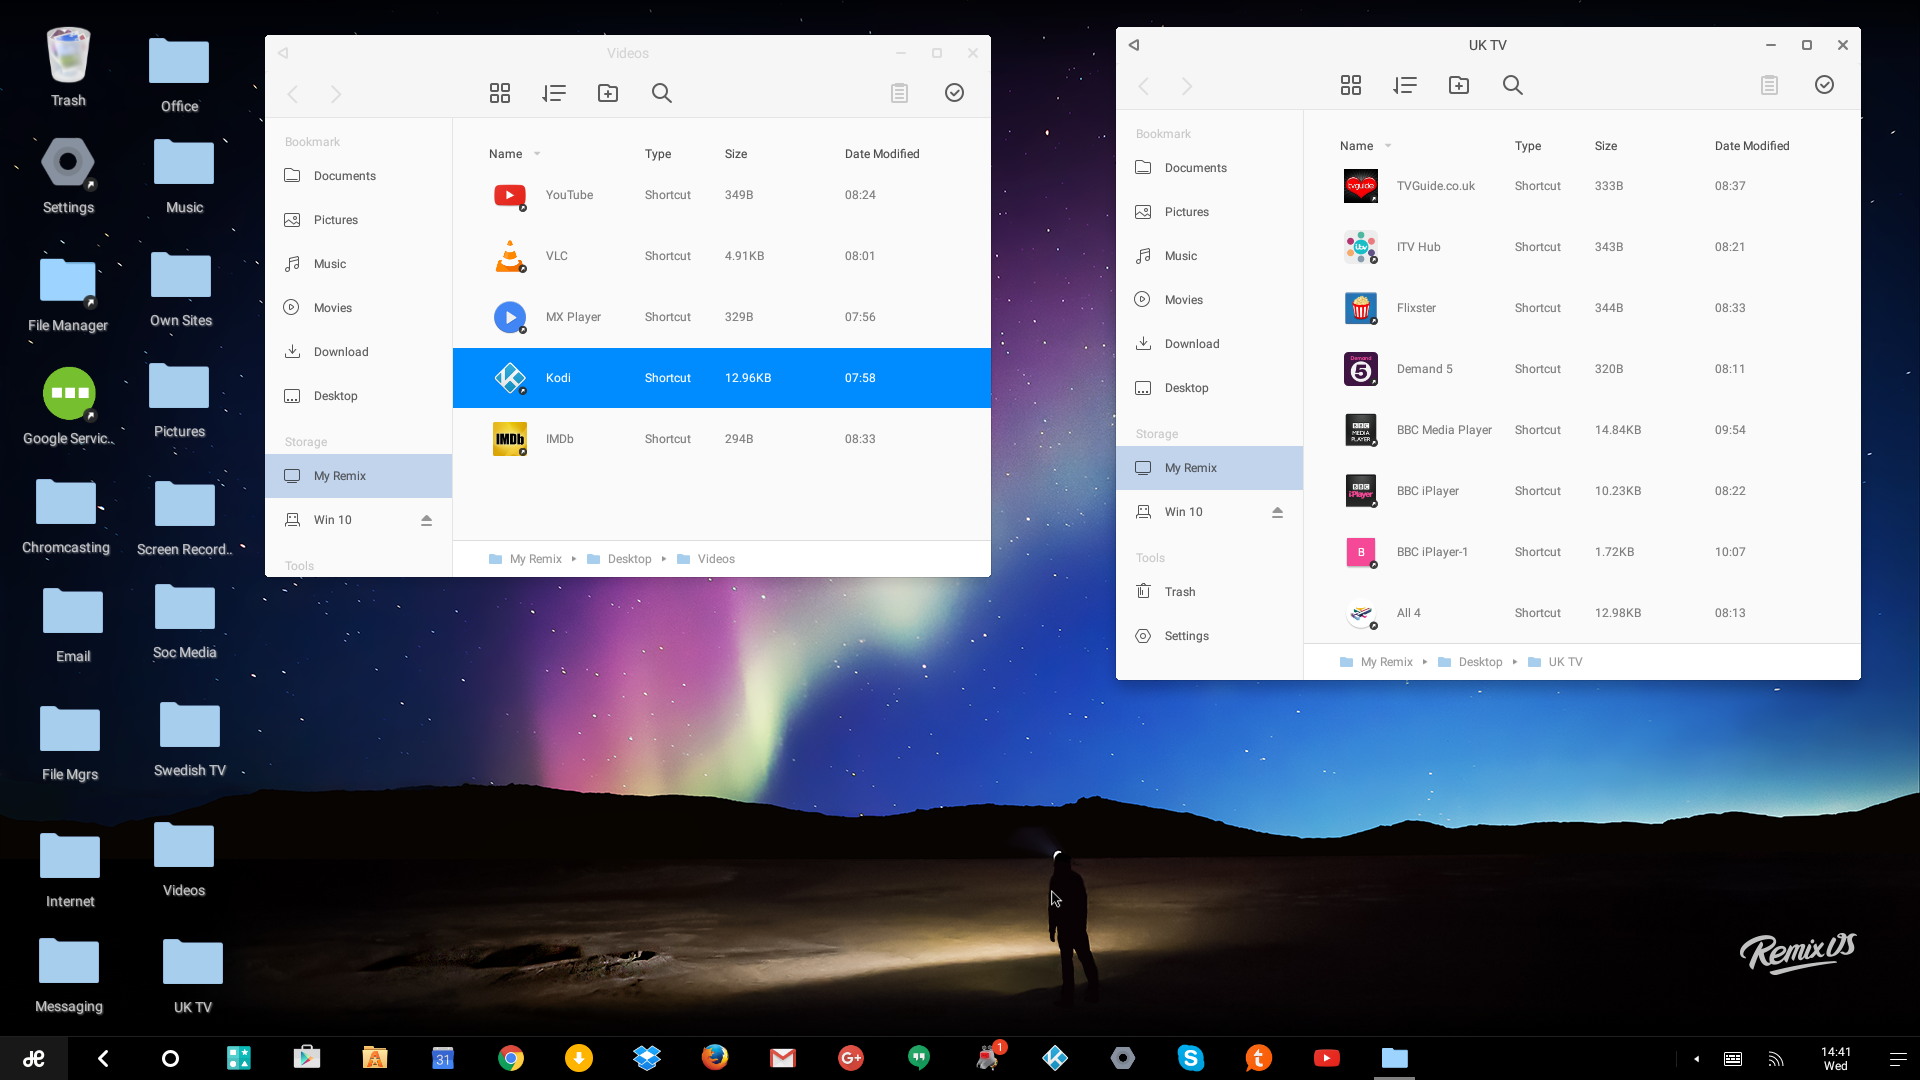Click Desktop breadcrumb in UK TV window

point(1470,662)
